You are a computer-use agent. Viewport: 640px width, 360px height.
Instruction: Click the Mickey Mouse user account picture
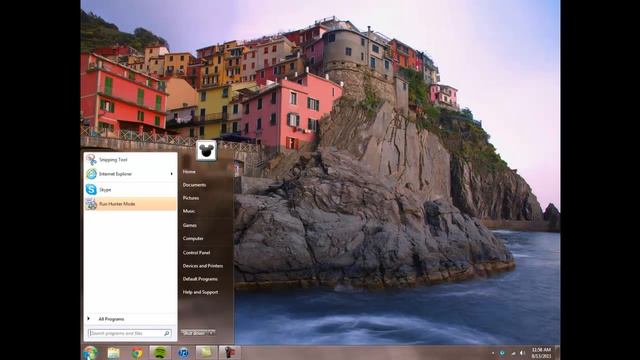[x=206, y=151]
